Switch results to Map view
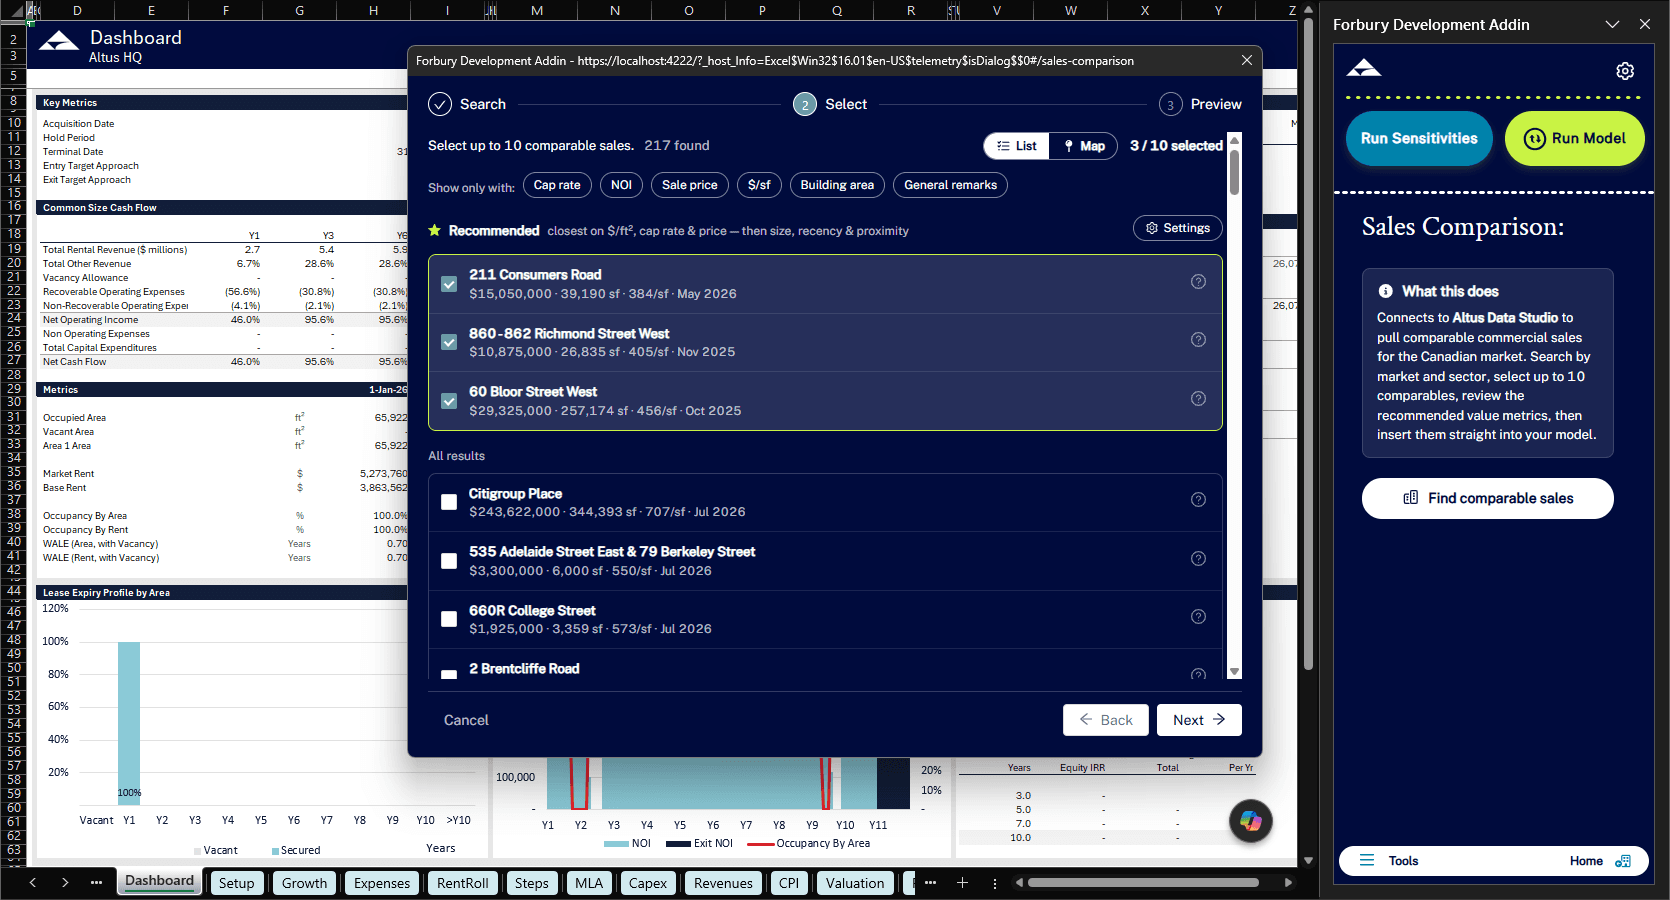Image resolution: width=1670 pixels, height=900 pixels. click(1083, 146)
